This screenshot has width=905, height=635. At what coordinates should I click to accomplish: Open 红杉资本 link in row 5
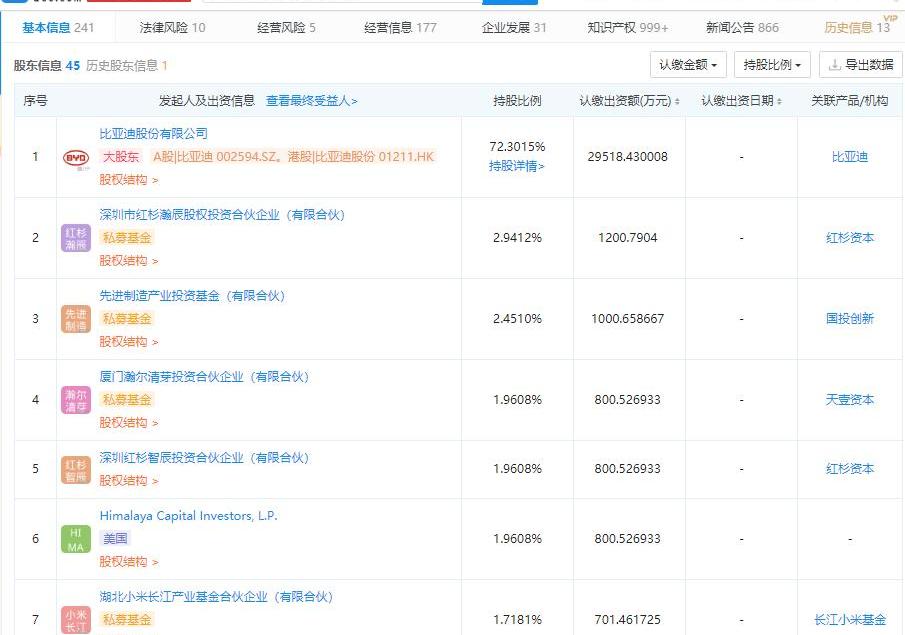(x=850, y=469)
